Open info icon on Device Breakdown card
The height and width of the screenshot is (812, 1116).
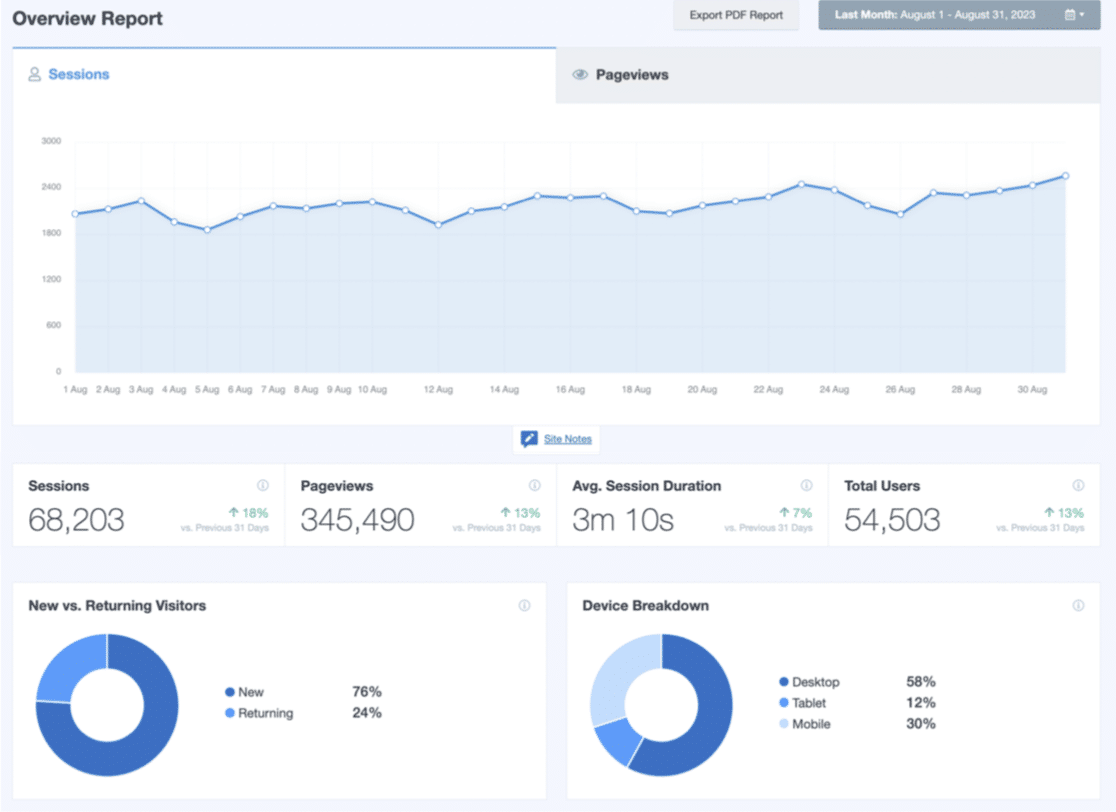tap(1078, 606)
